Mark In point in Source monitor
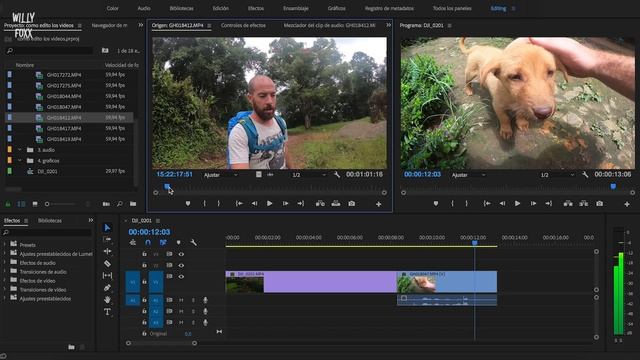 coord(204,203)
